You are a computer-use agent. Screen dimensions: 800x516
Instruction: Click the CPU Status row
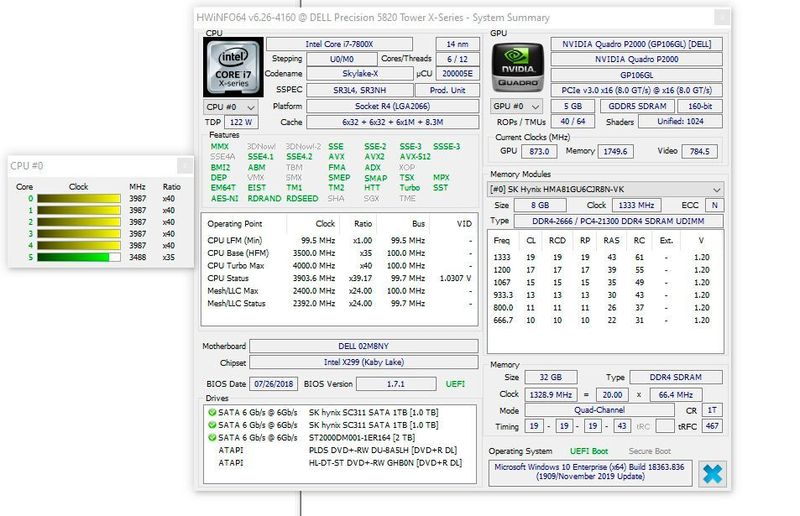click(339, 278)
